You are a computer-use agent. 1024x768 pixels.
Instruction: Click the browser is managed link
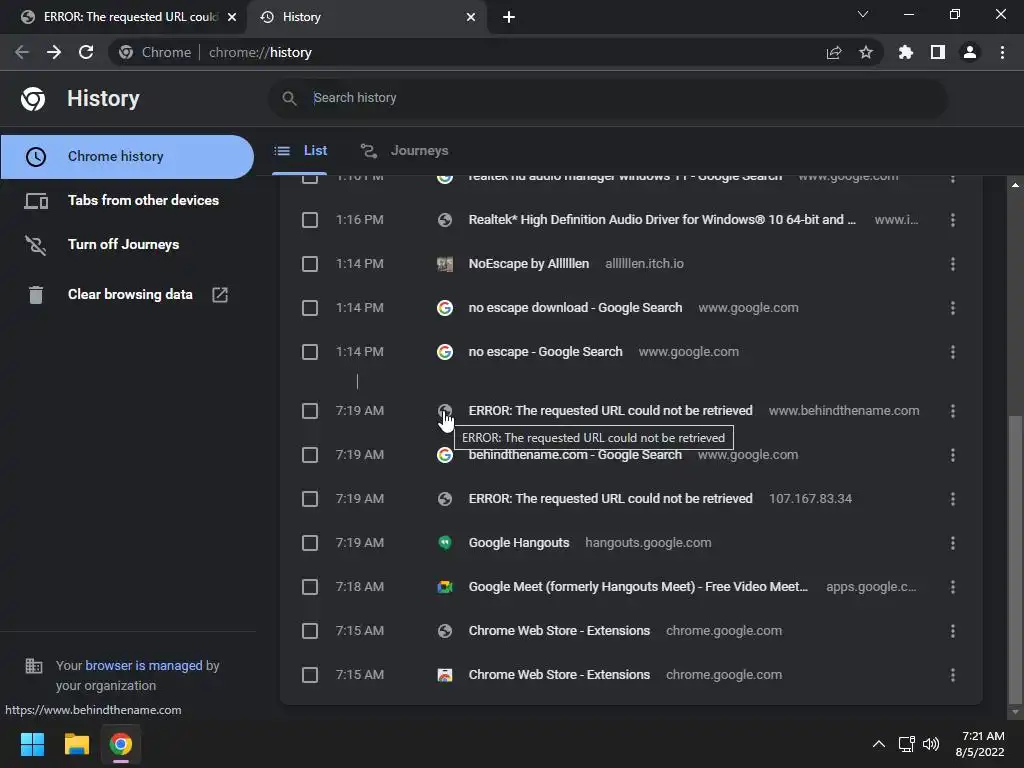point(144,665)
